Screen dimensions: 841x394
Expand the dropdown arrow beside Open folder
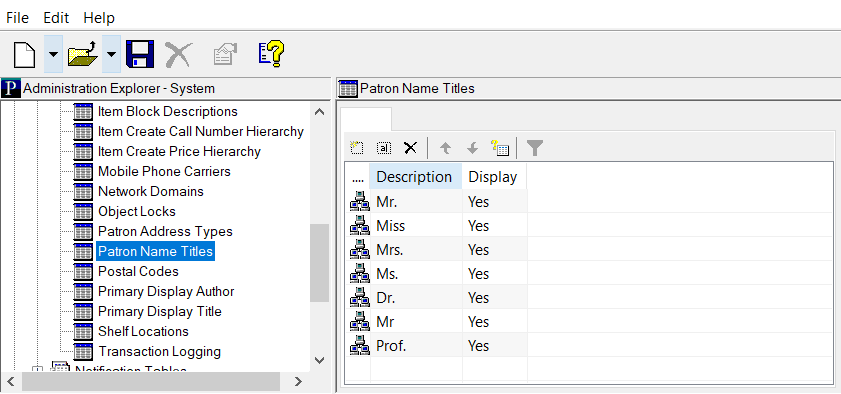[111, 54]
